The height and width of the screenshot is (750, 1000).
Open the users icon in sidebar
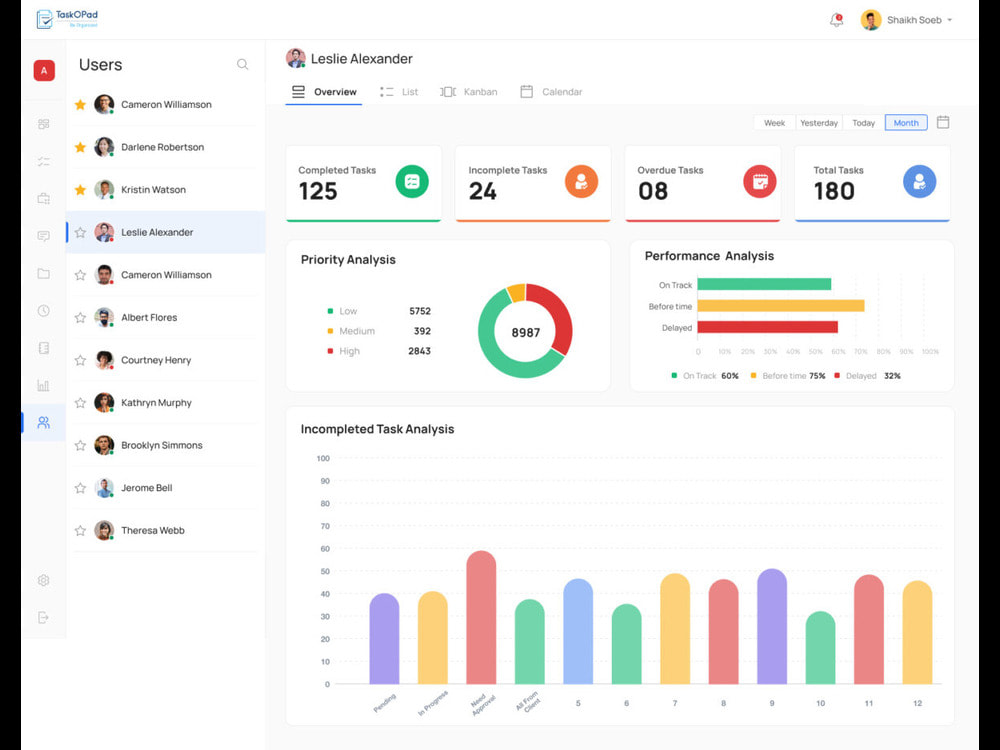43,422
